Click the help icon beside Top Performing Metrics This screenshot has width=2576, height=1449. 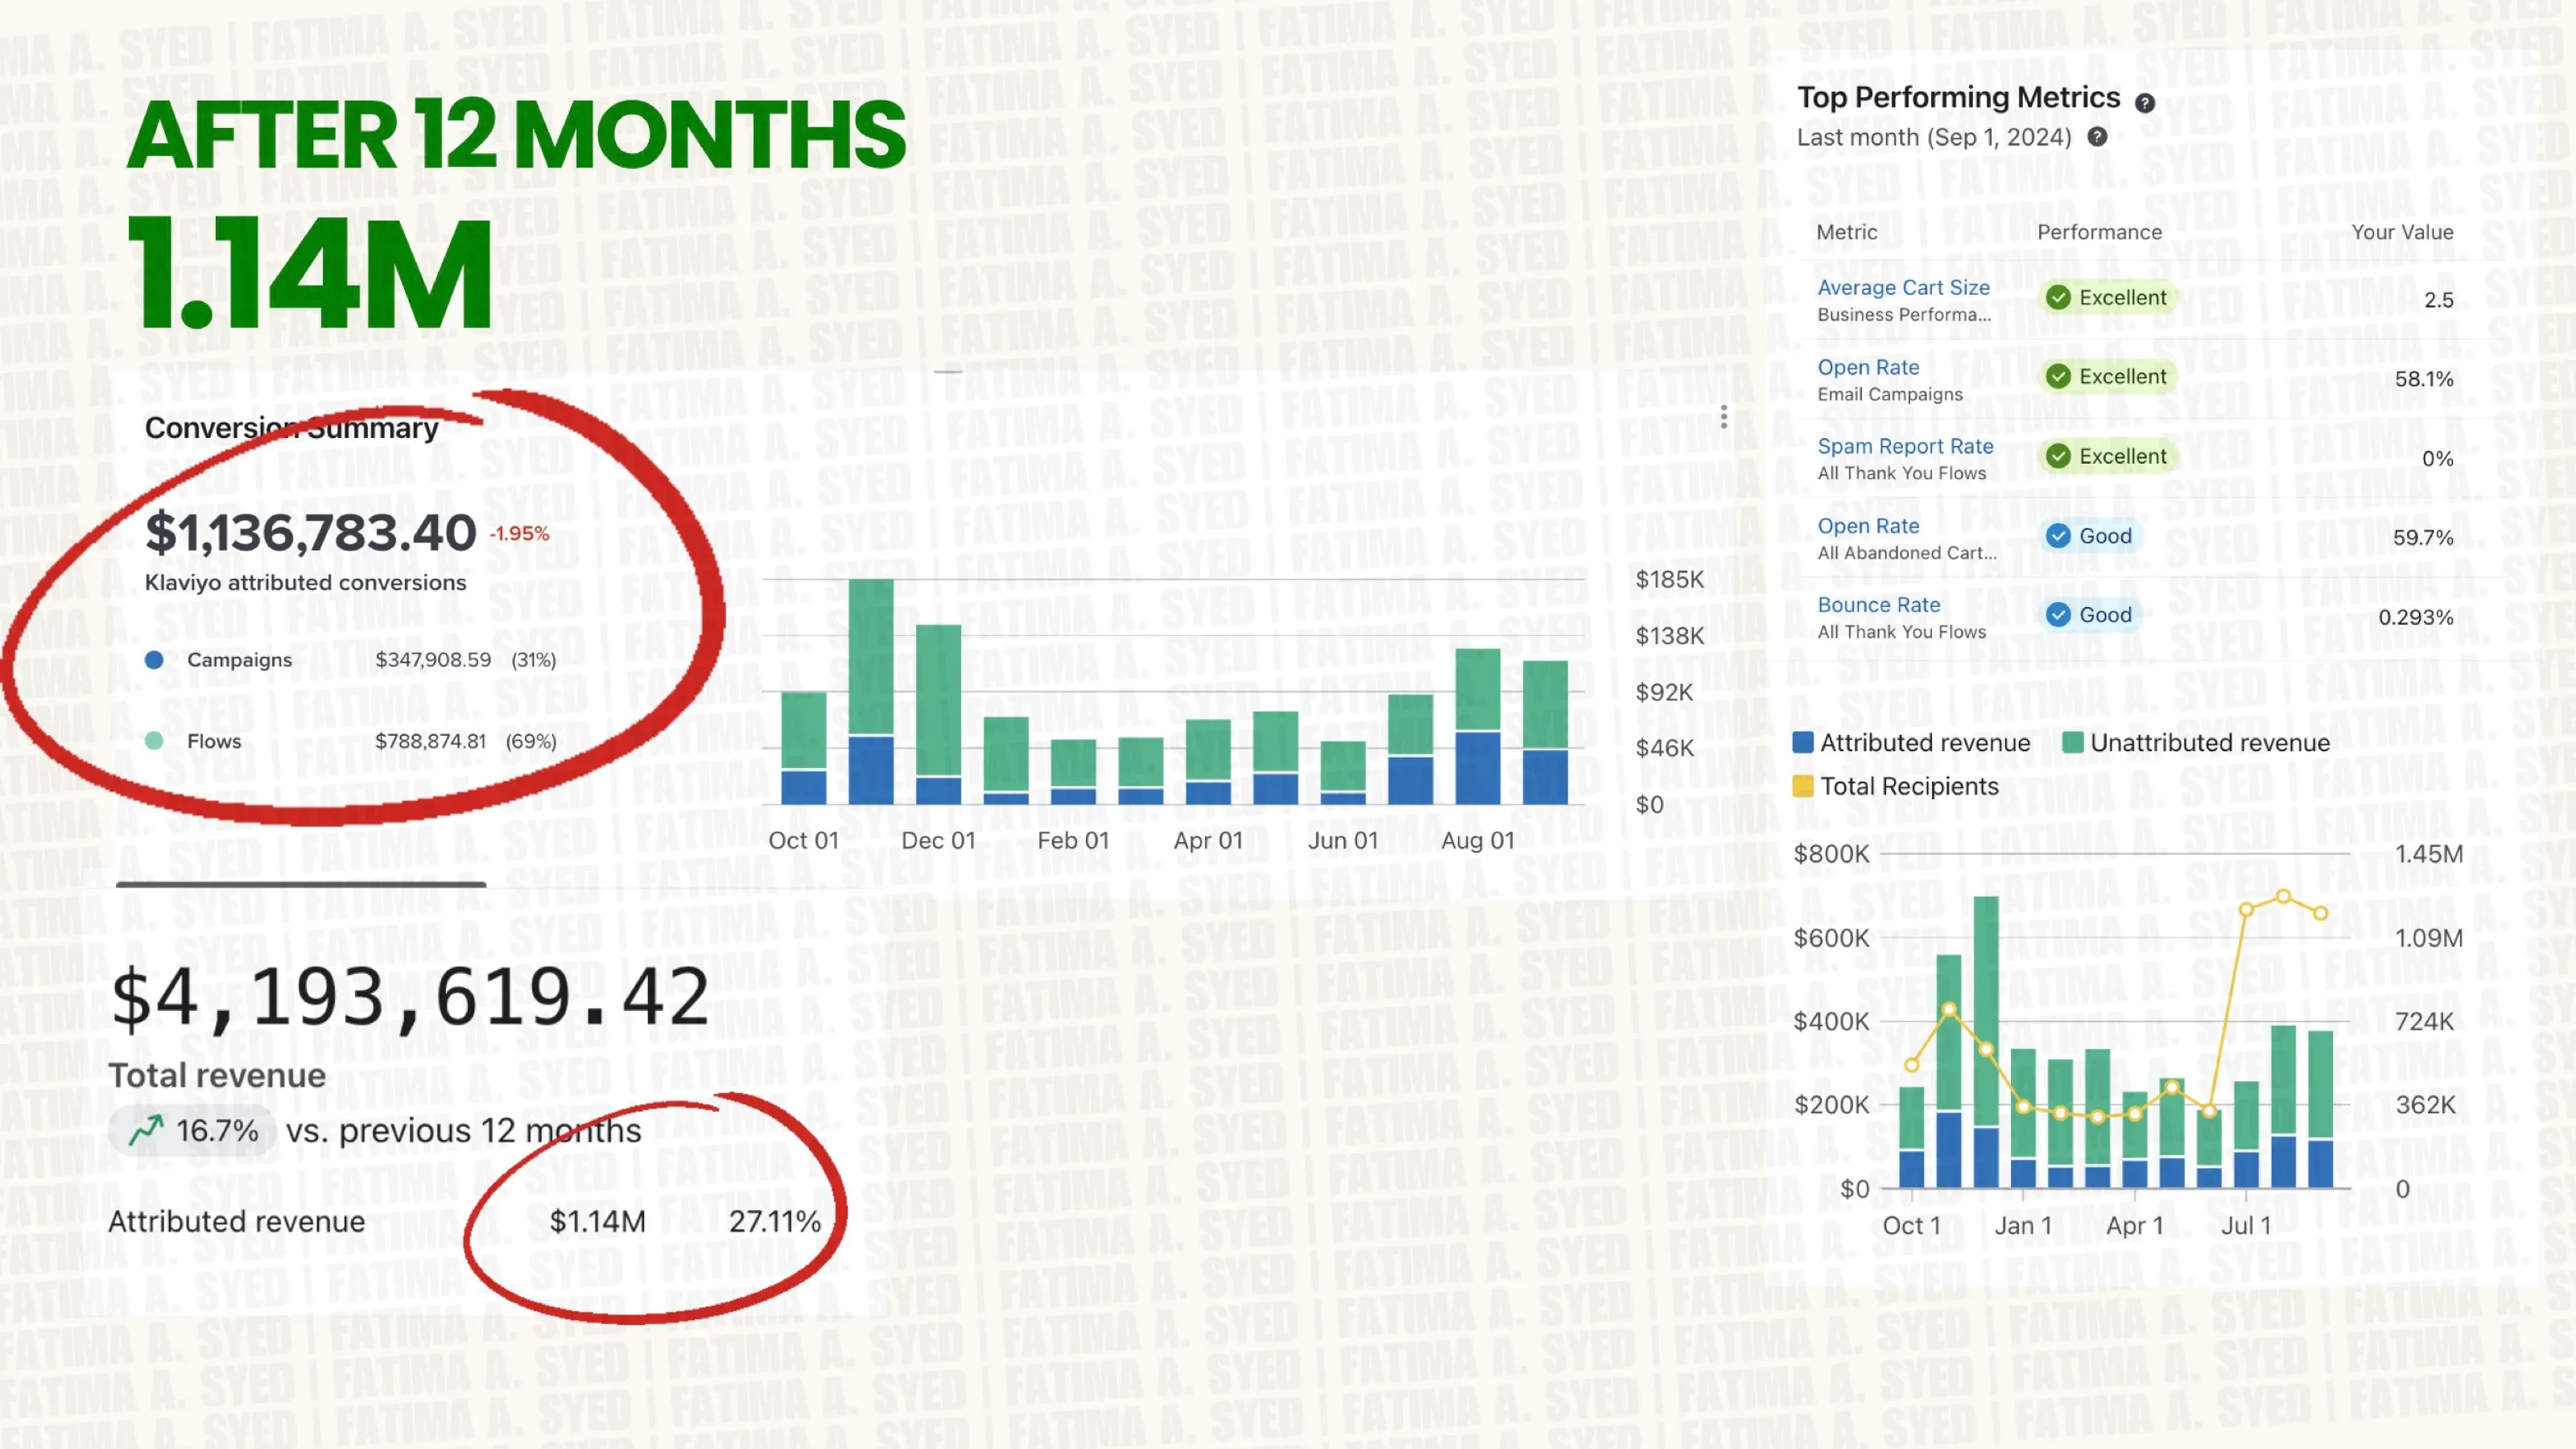tap(2145, 103)
